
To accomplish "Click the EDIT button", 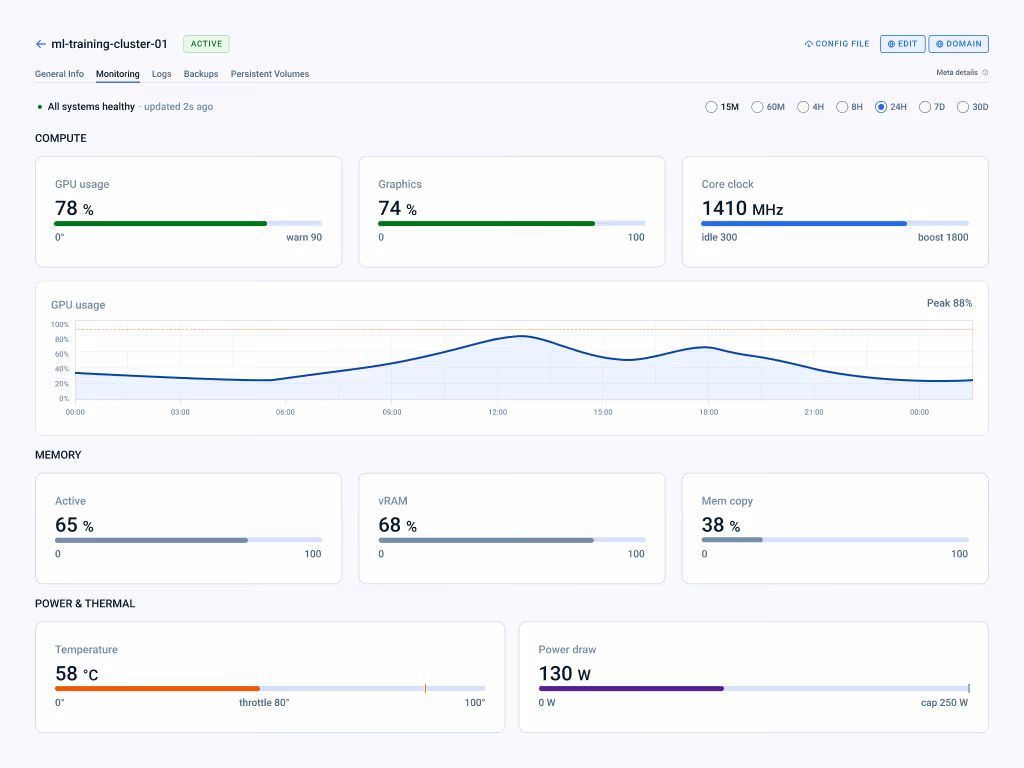I will [903, 44].
